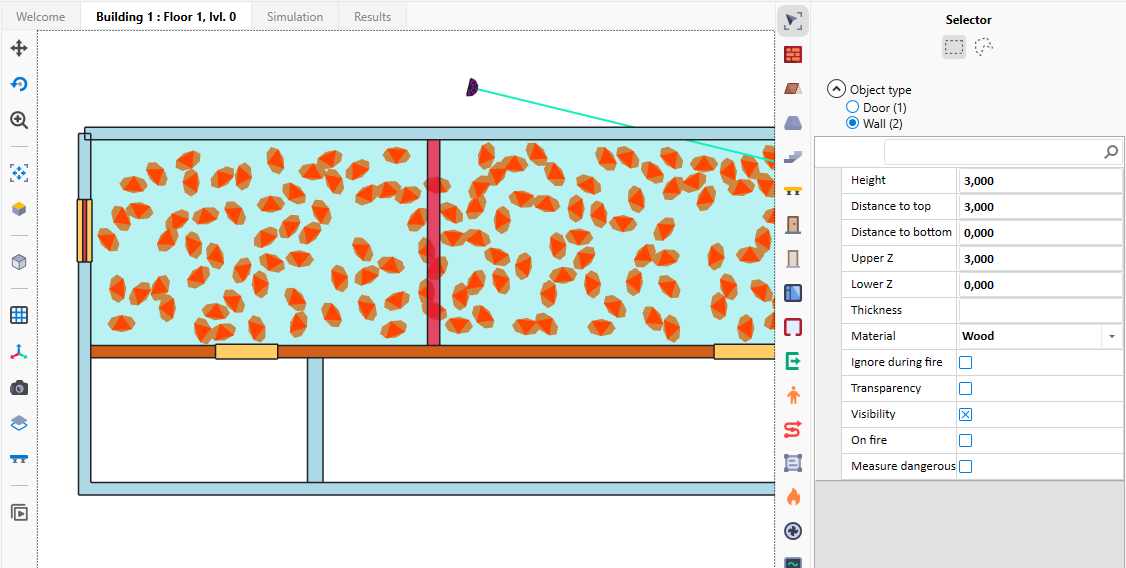Click the "Material" property label
Viewport: 1126px width, 568px height.
[873, 336]
